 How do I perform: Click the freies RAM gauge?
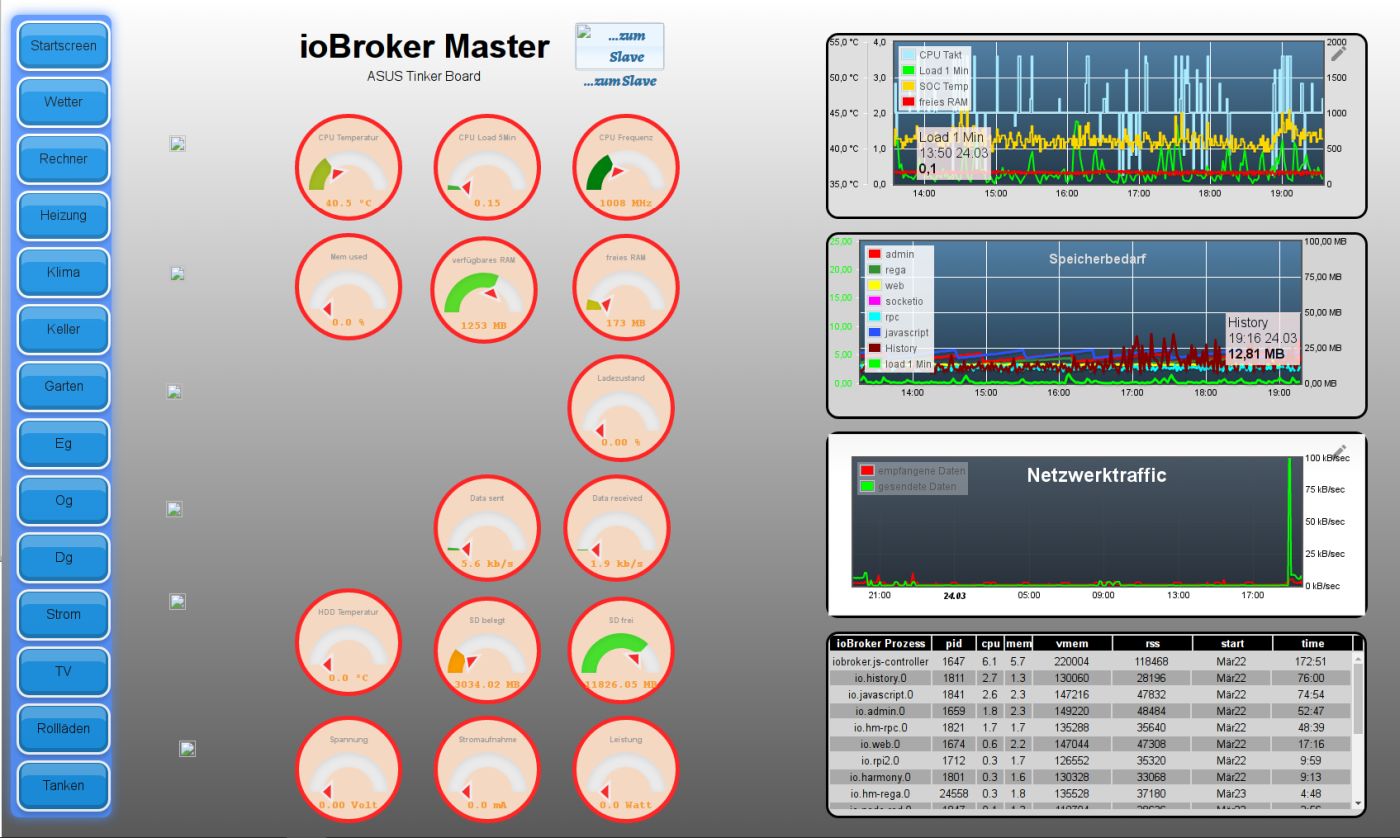pyautogui.click(x=626, y=286)
